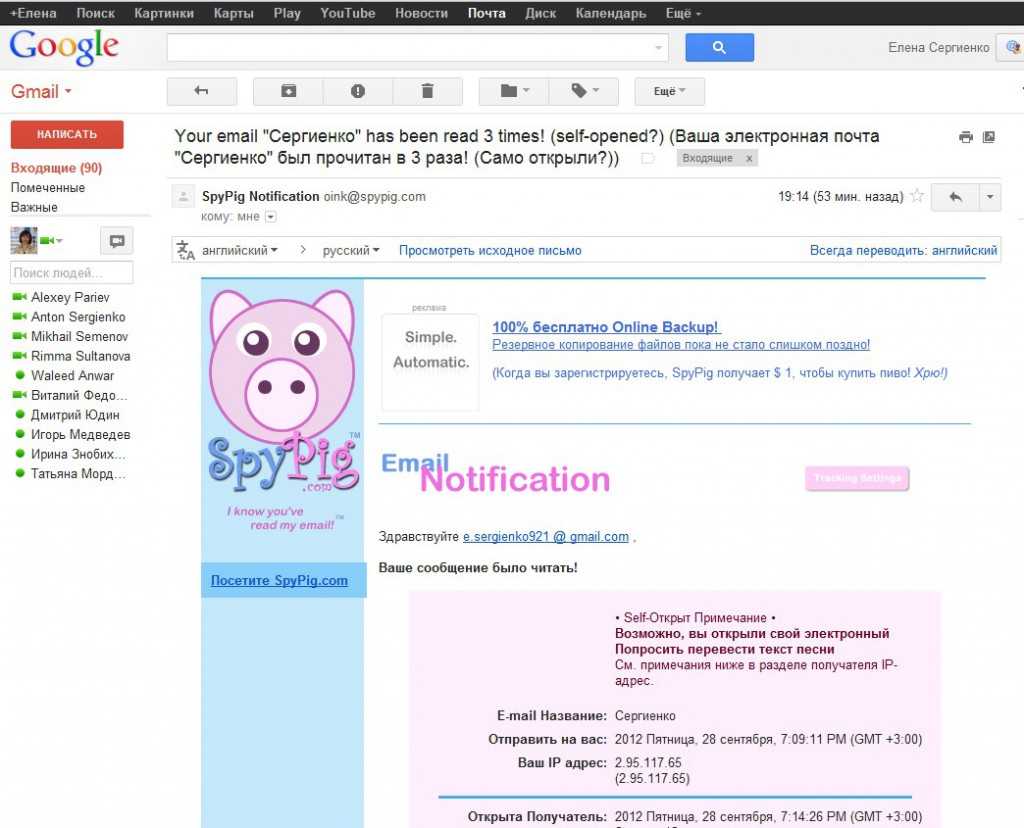Open the Move to folder dropdown
The image size is (1024, 828).
click(x=514, y=91)
